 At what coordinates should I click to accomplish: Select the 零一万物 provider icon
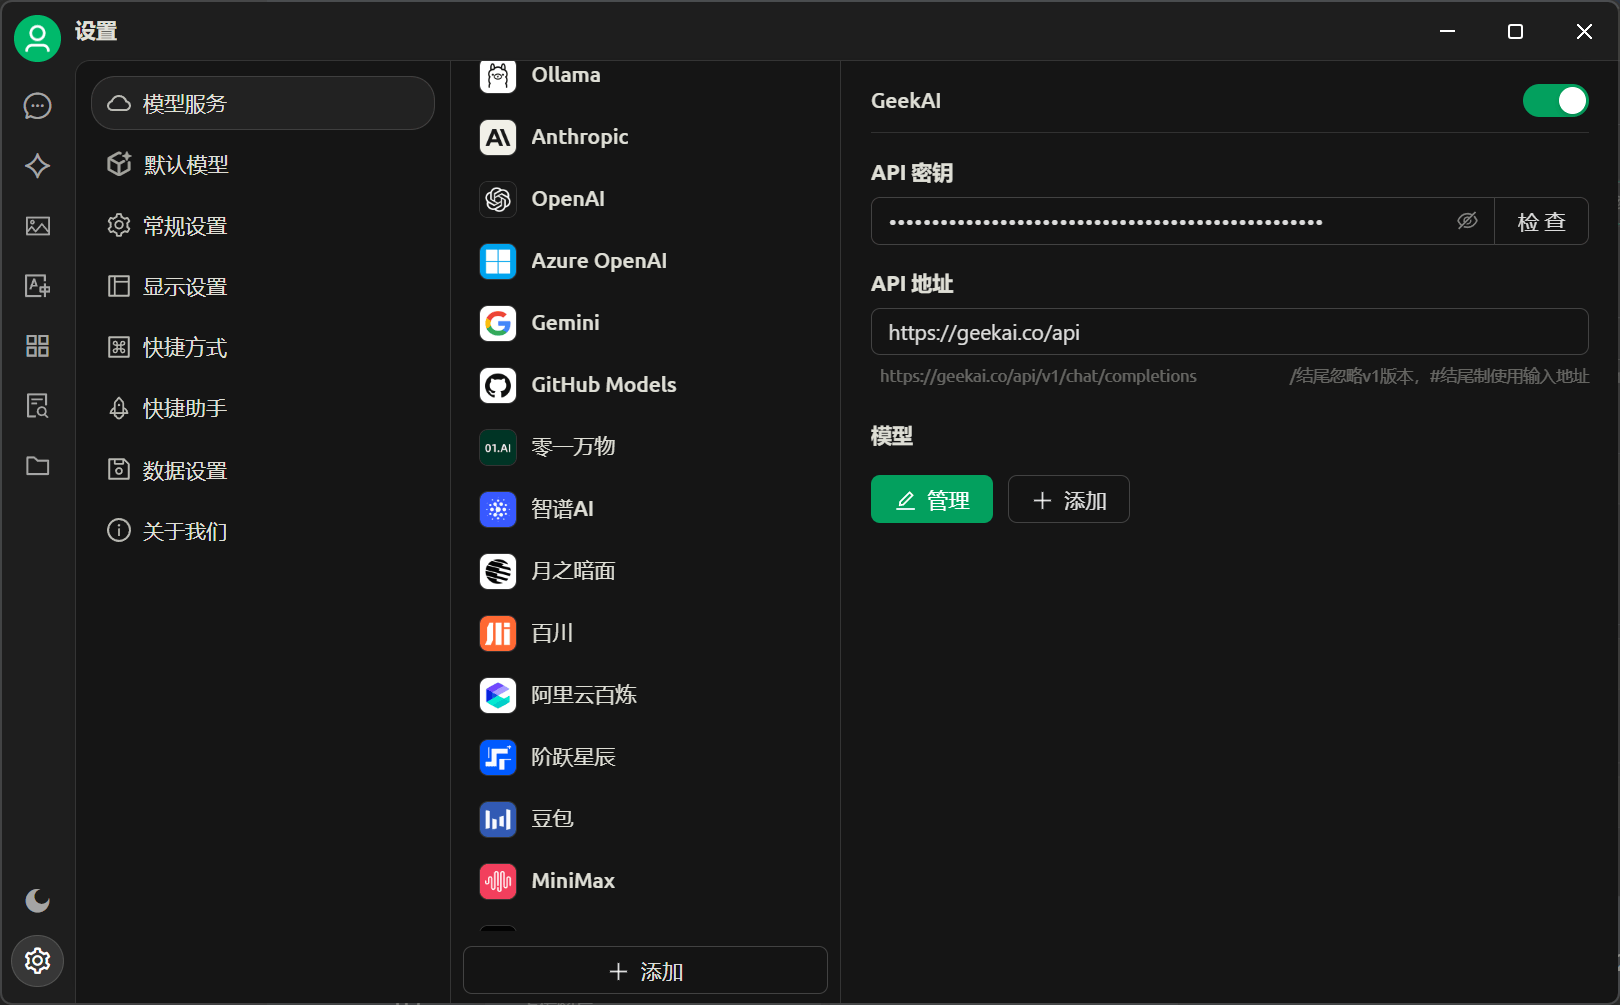pos(498,447)
